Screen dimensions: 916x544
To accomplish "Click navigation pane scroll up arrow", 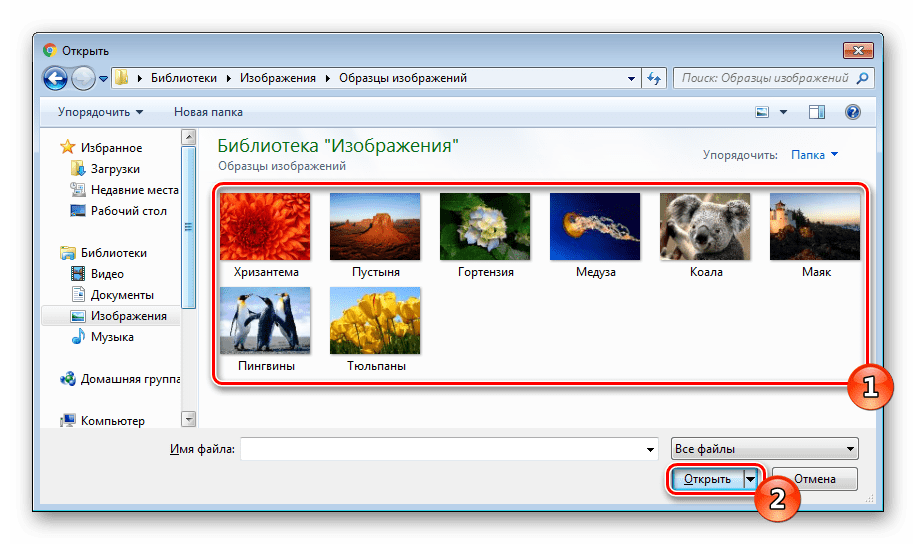I will tap(189, 137).
